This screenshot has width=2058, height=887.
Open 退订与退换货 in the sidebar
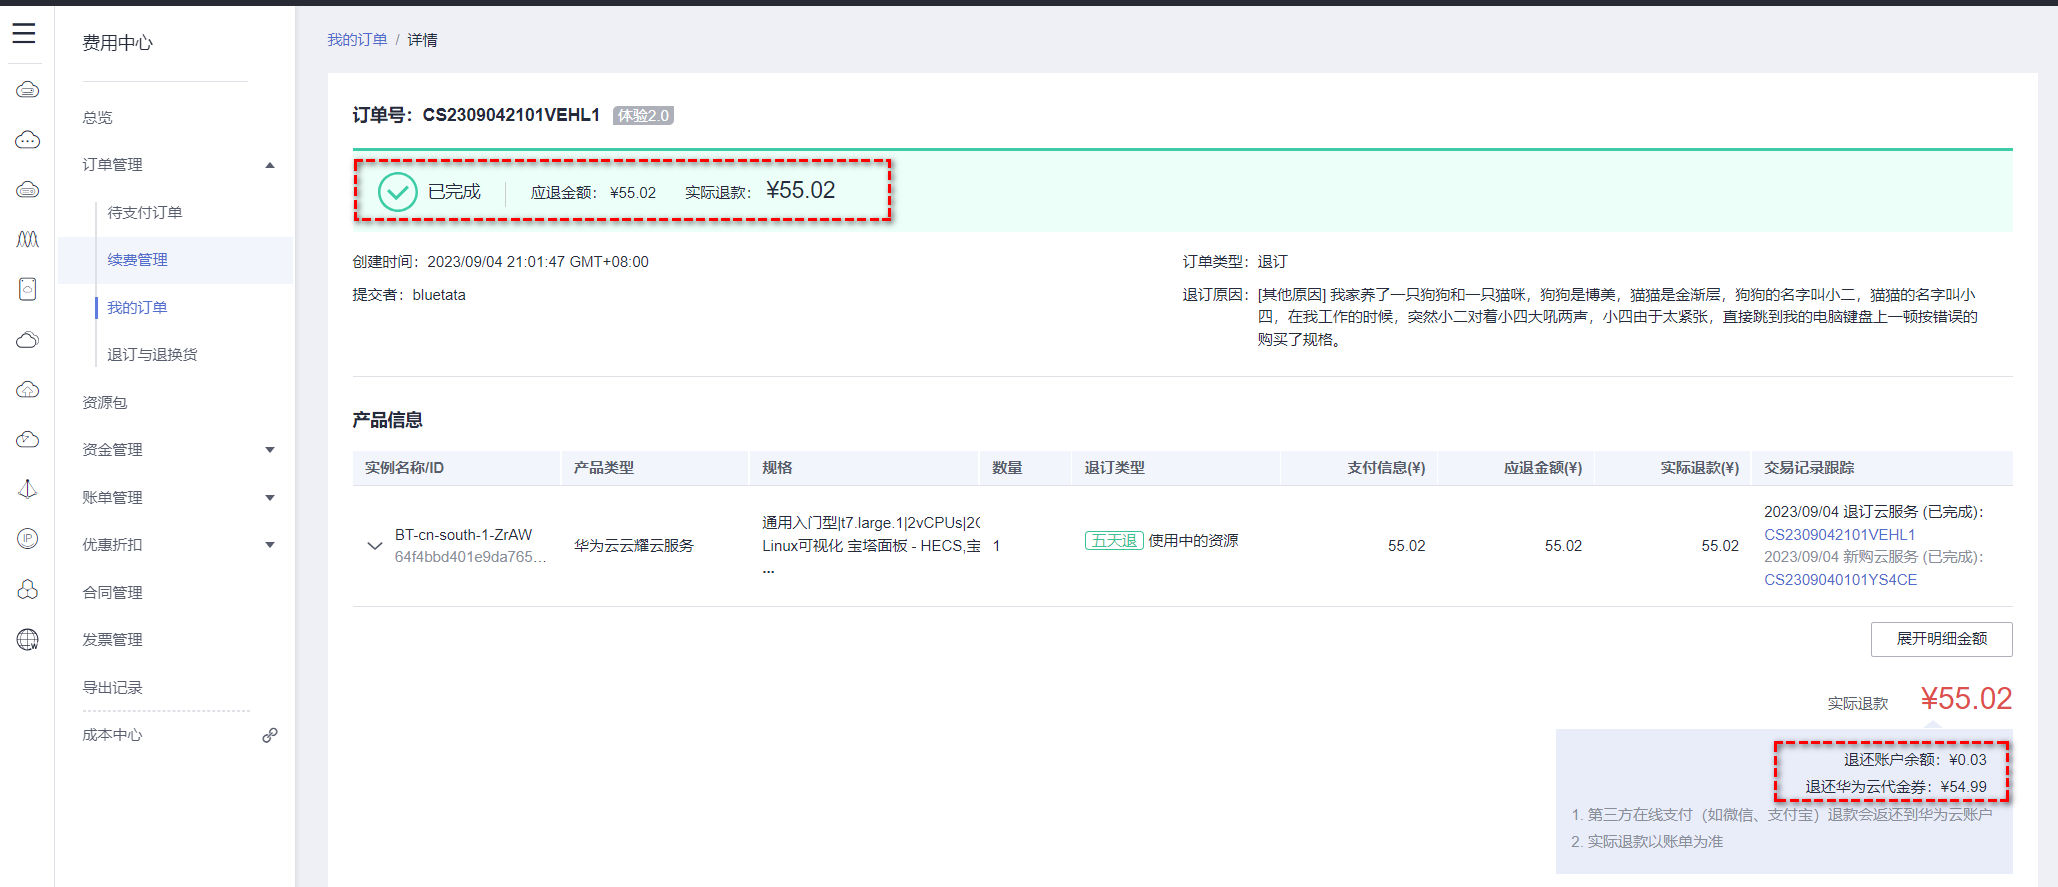(x=152, y=355)
